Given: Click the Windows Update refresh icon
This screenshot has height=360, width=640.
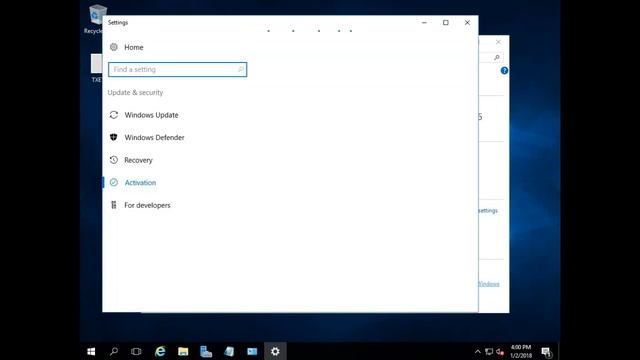Looking at the screenshot, I should point(114,115).
